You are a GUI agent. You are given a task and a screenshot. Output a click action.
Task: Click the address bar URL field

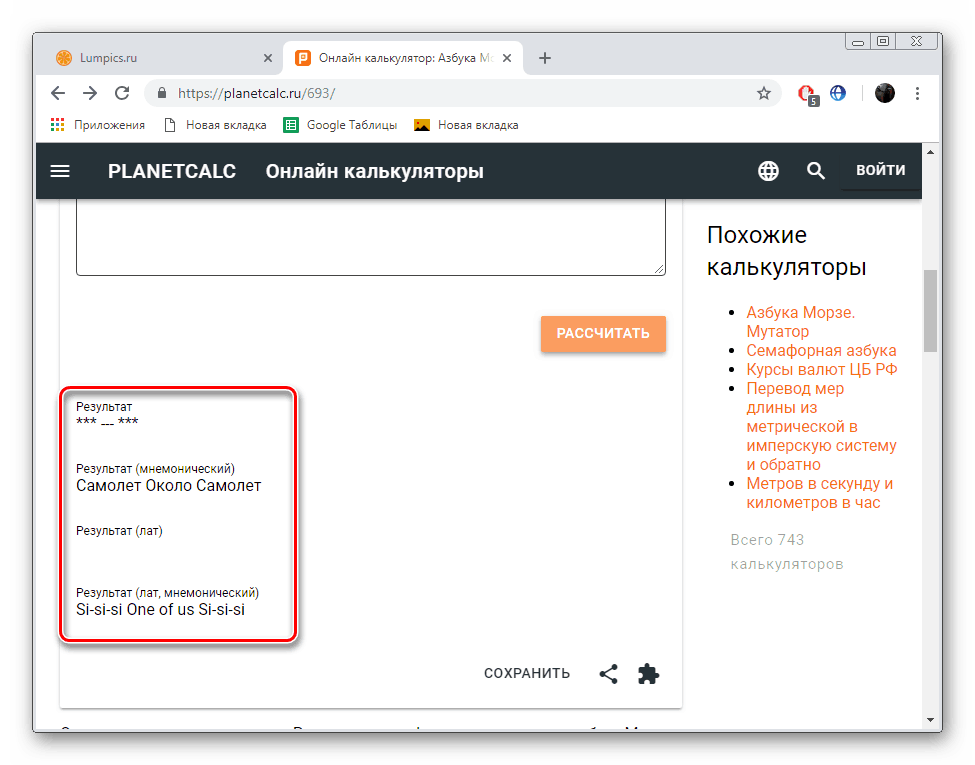450,93
